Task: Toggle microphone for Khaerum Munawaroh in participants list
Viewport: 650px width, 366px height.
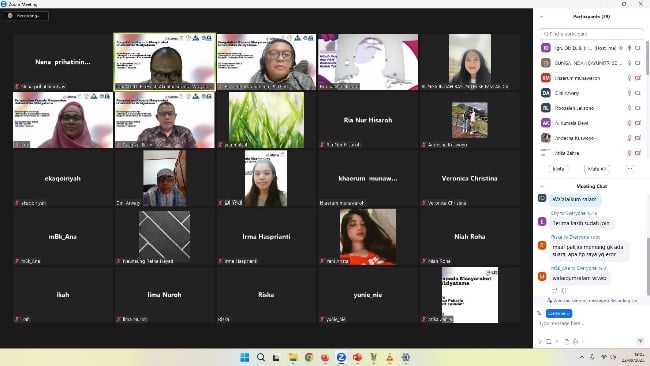Action: (x=629, y=78)
